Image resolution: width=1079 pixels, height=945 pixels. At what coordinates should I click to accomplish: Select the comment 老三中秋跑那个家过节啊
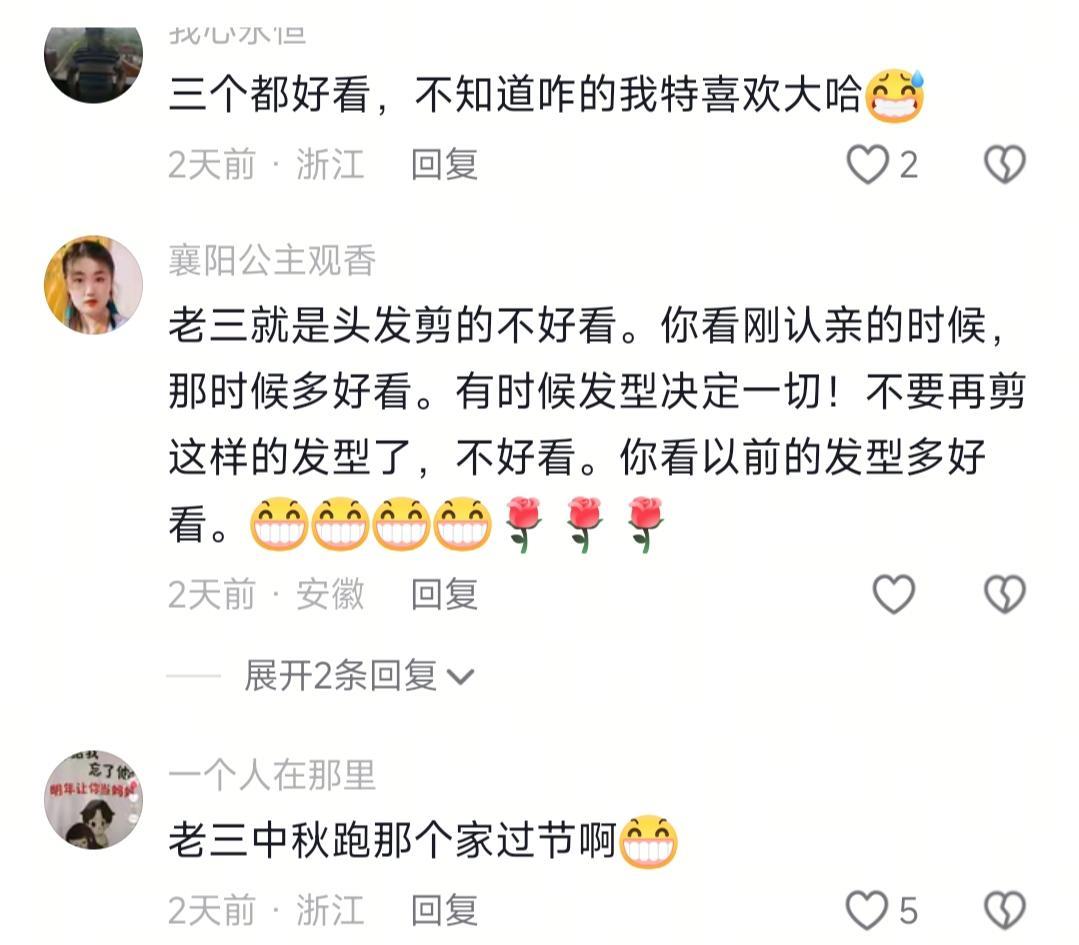coord(423,841)
